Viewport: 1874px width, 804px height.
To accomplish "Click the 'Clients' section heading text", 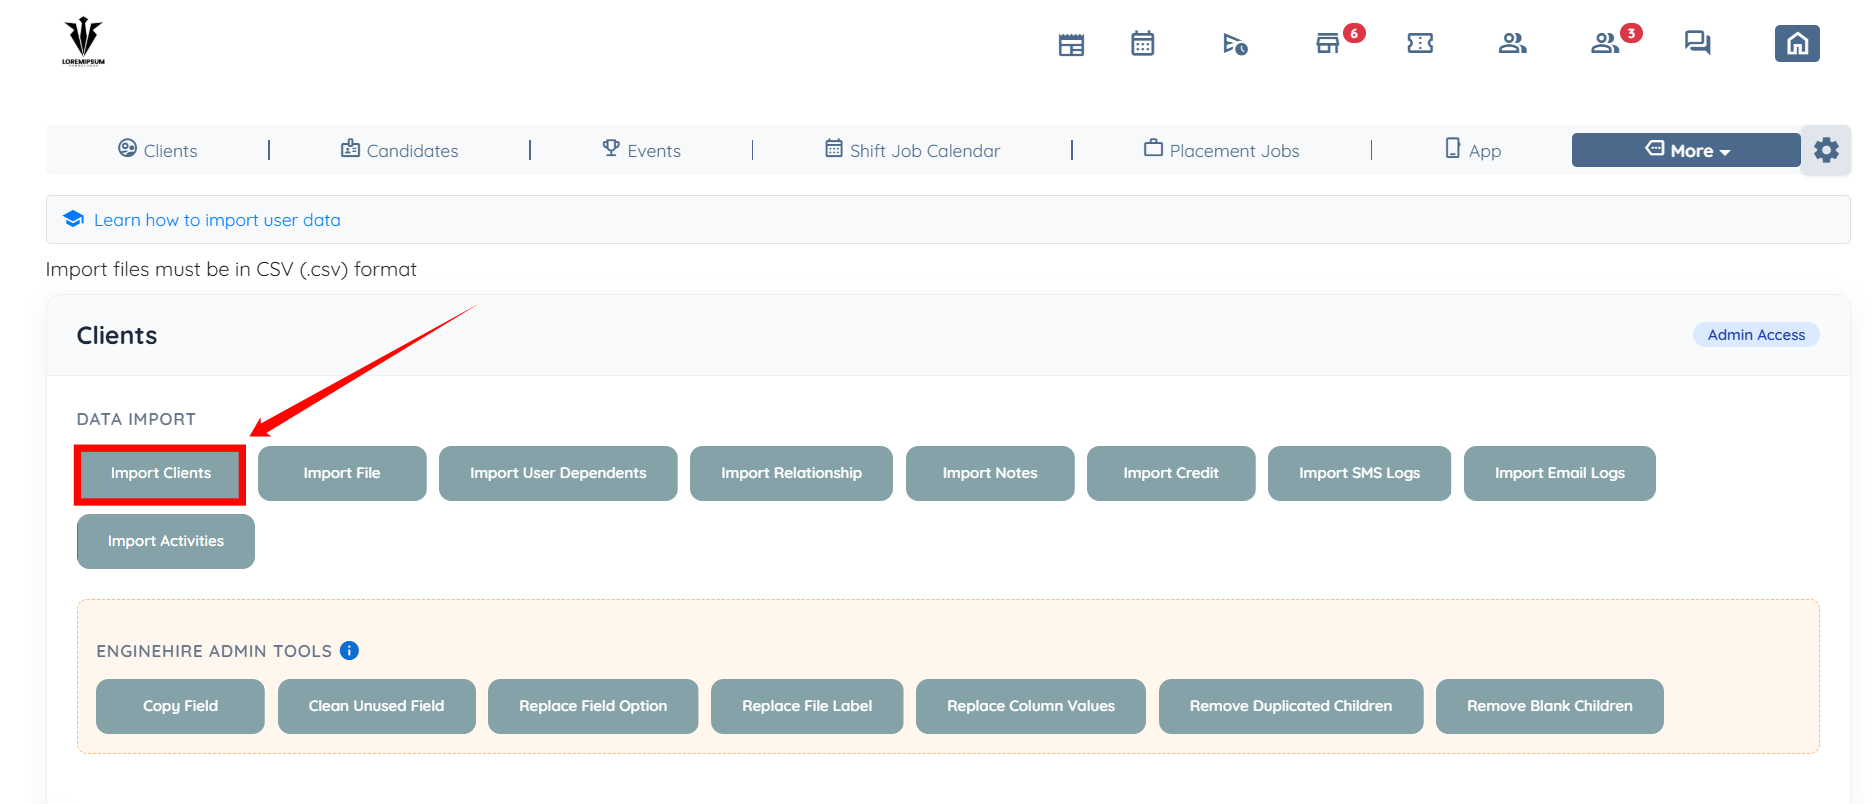I will pyautogui.click(x=117, y=336).
